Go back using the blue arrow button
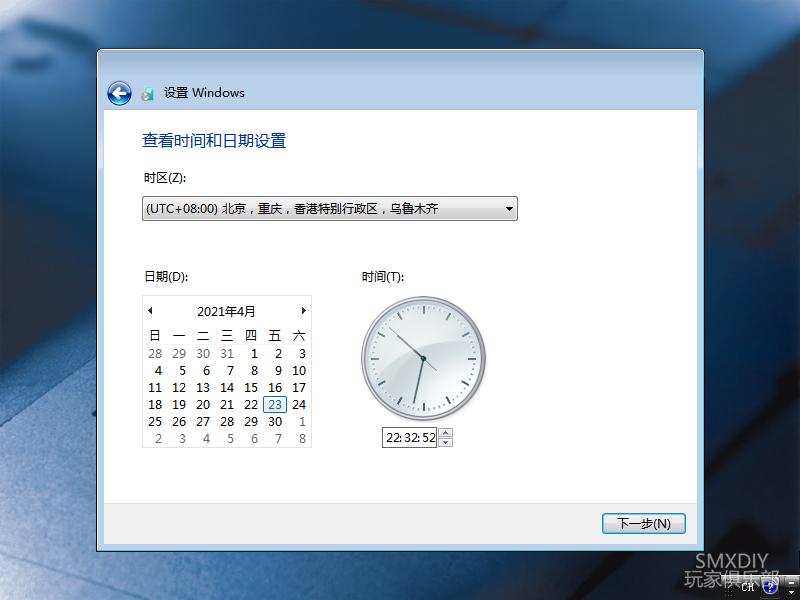Image resolution: width=800 pixels, height=600 pixels. tap(119, 93)
